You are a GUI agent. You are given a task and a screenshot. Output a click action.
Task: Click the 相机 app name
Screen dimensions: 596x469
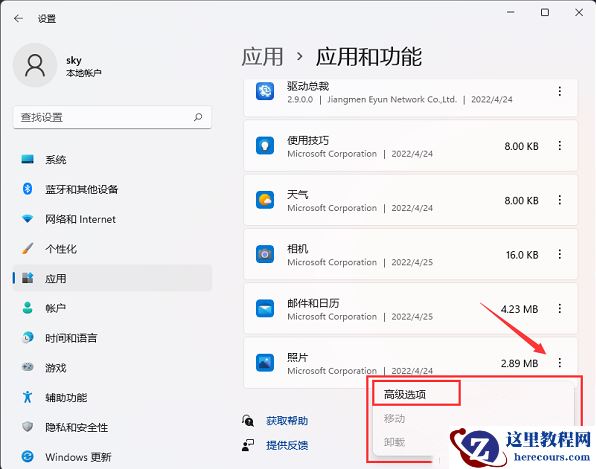point(298,249)
